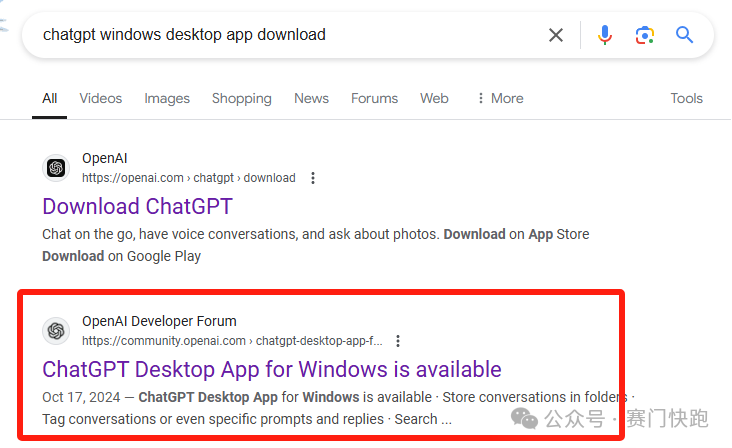Start voice search with the microphone icon

[605, 35]
